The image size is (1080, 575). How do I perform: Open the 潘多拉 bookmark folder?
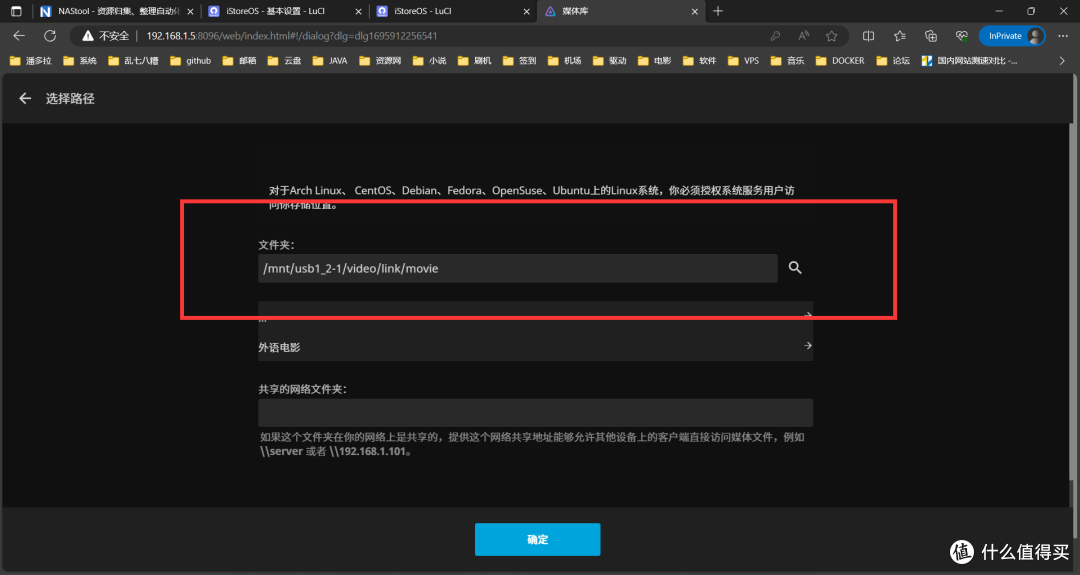click(31, 61)
